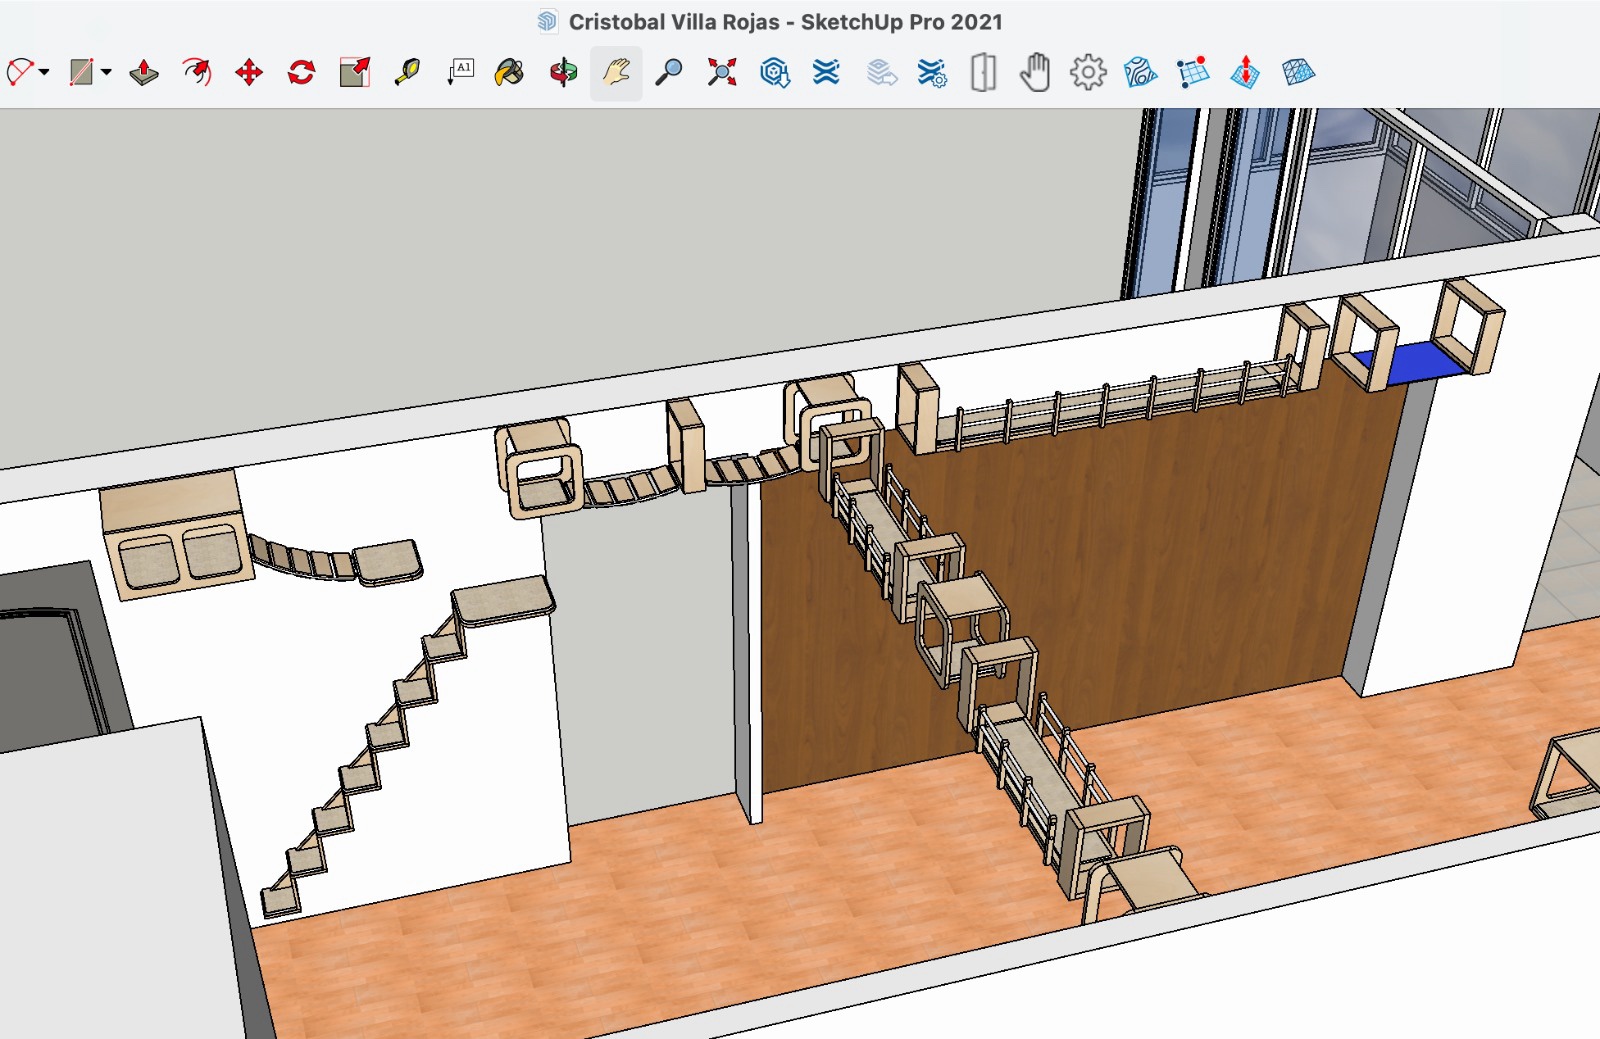Select the Sandbox From Scratch tool
1600x1039 pixels.
[x=1193, y=72]
